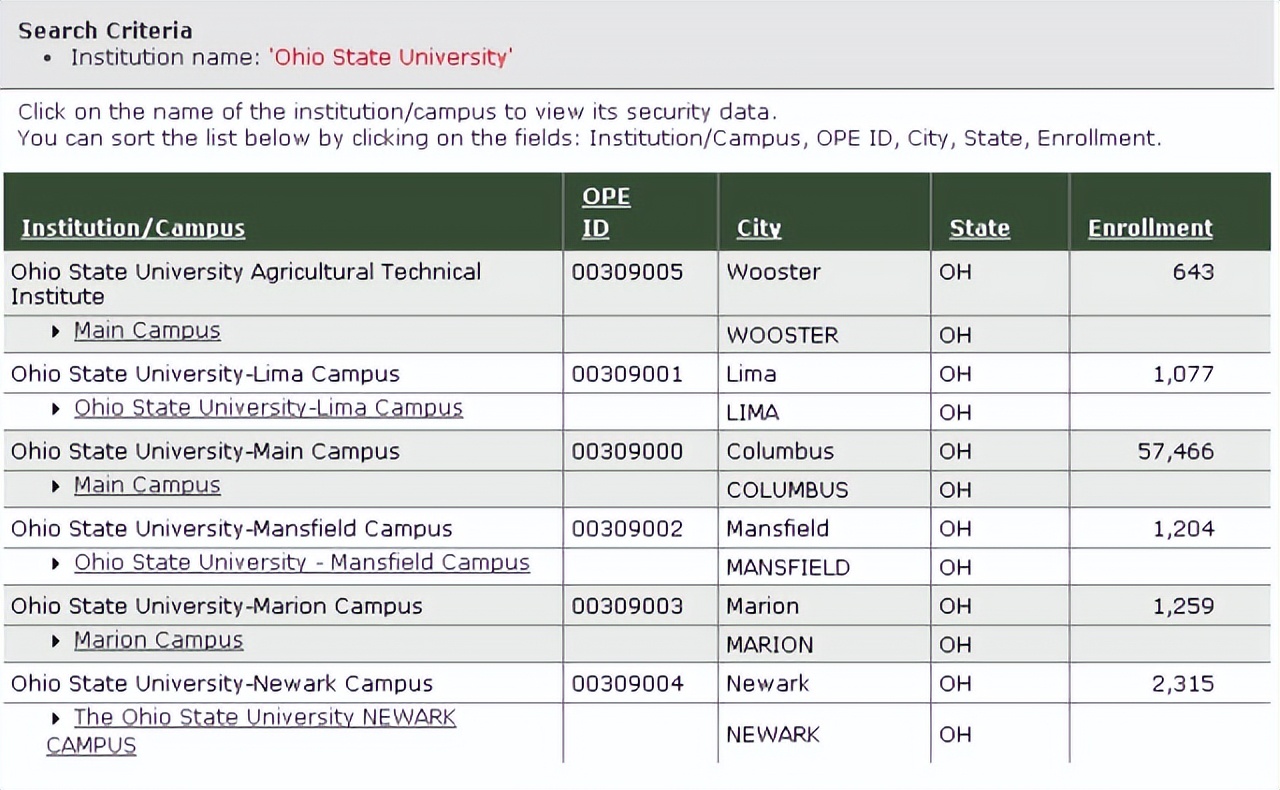Open Main Campus link in Columbus row
Image resolution: width=1280 pixels, height=790 pixels.
[x=147, y=485]
